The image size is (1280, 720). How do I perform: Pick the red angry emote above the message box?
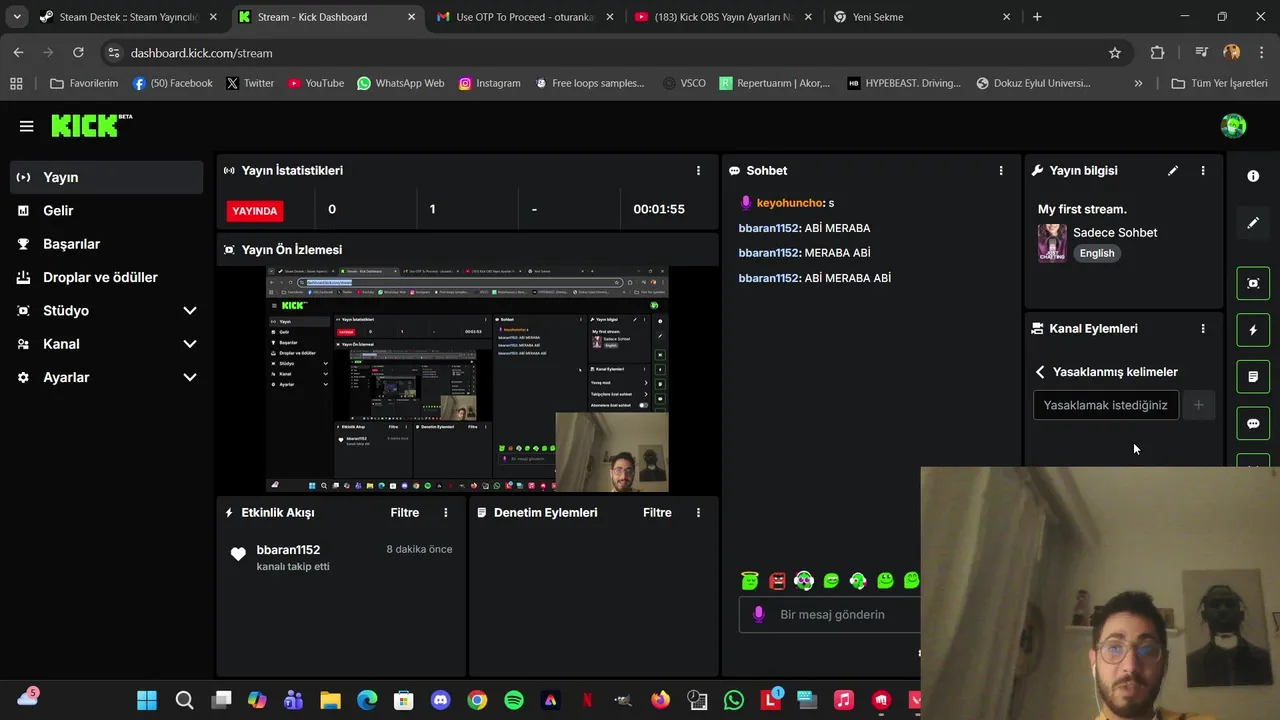pos(777,580)
